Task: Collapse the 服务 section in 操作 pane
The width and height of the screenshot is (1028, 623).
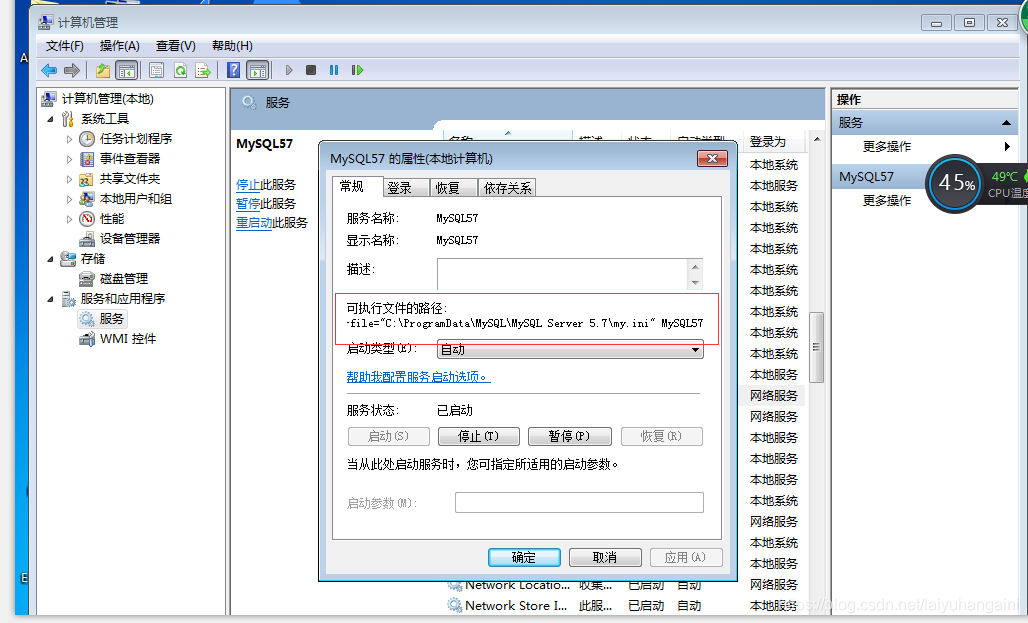Action: 1006,123
